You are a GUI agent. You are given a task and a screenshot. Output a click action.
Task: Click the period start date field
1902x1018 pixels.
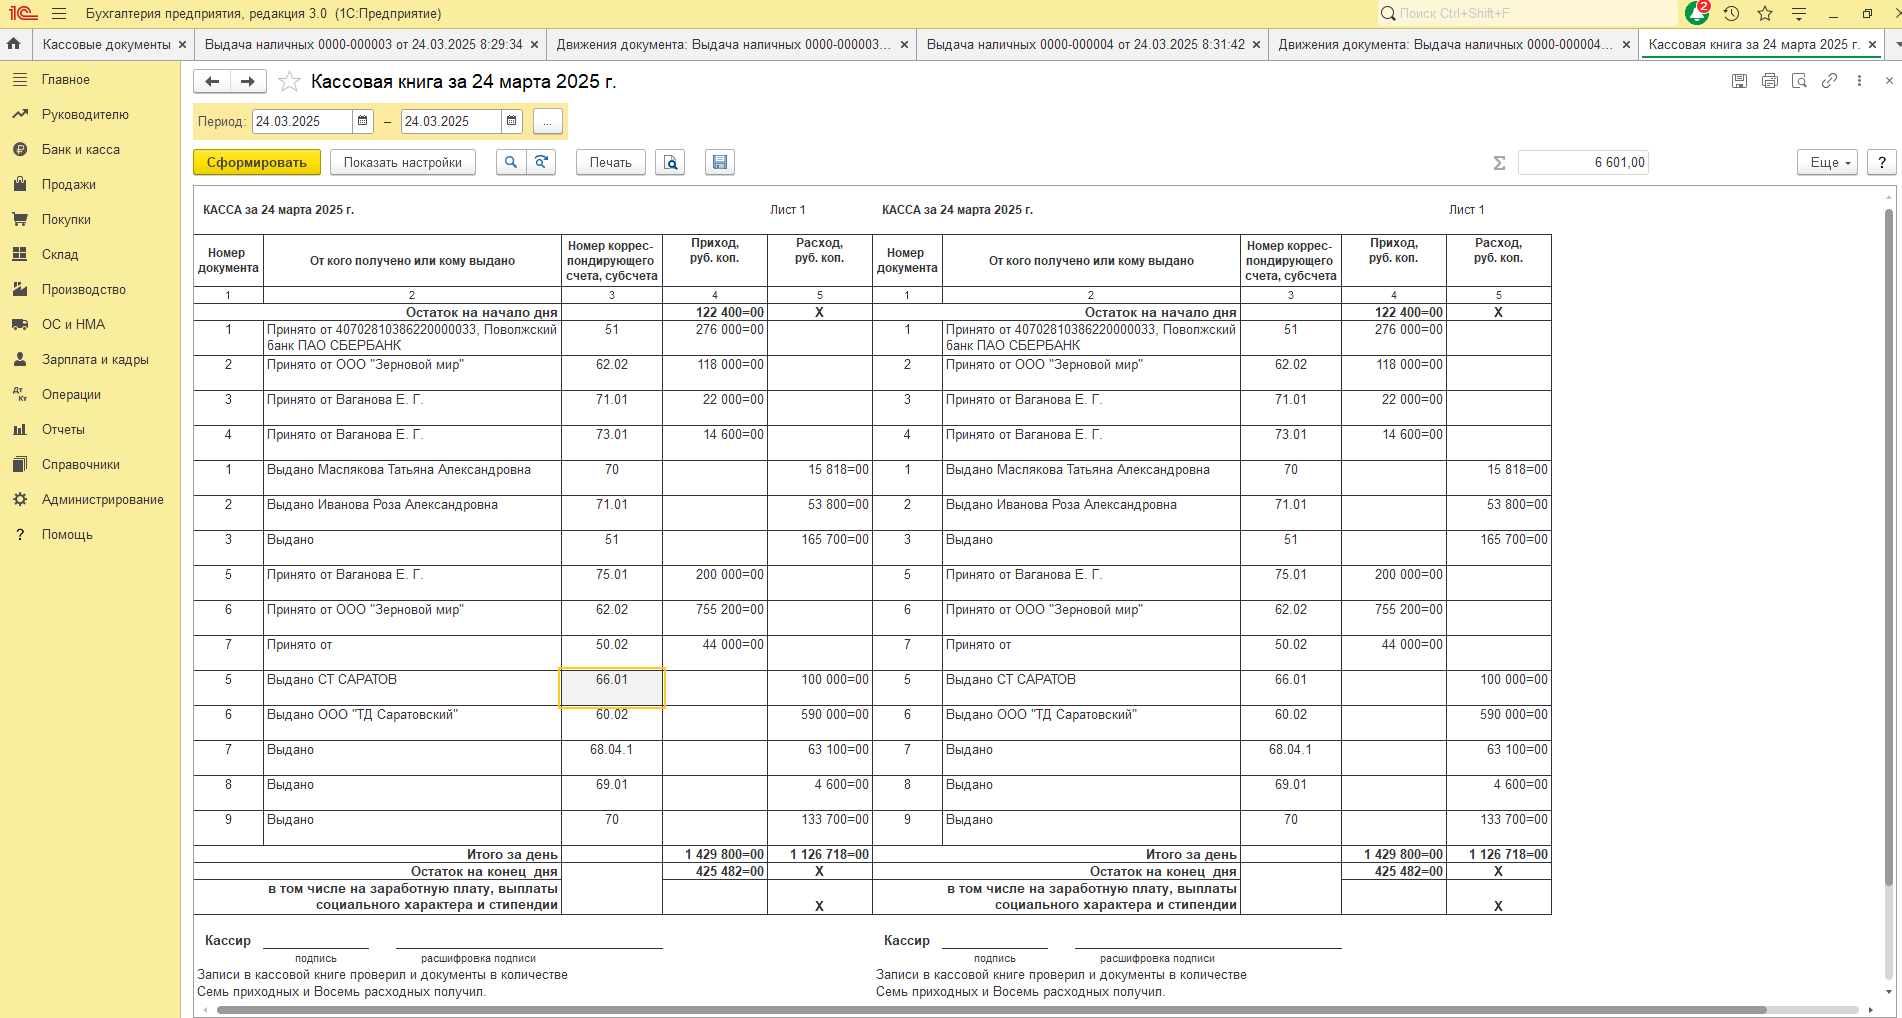pyautogui.click(x=302, y=121)
